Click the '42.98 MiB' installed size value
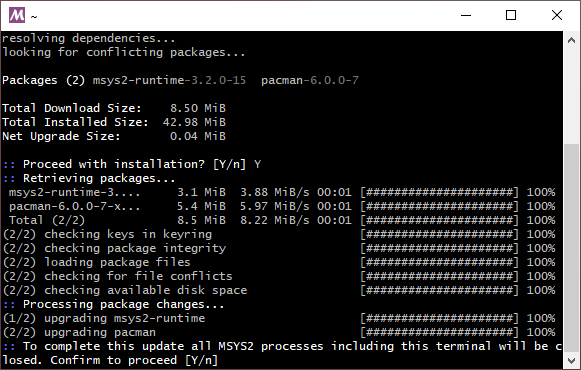 coord(194,122)
